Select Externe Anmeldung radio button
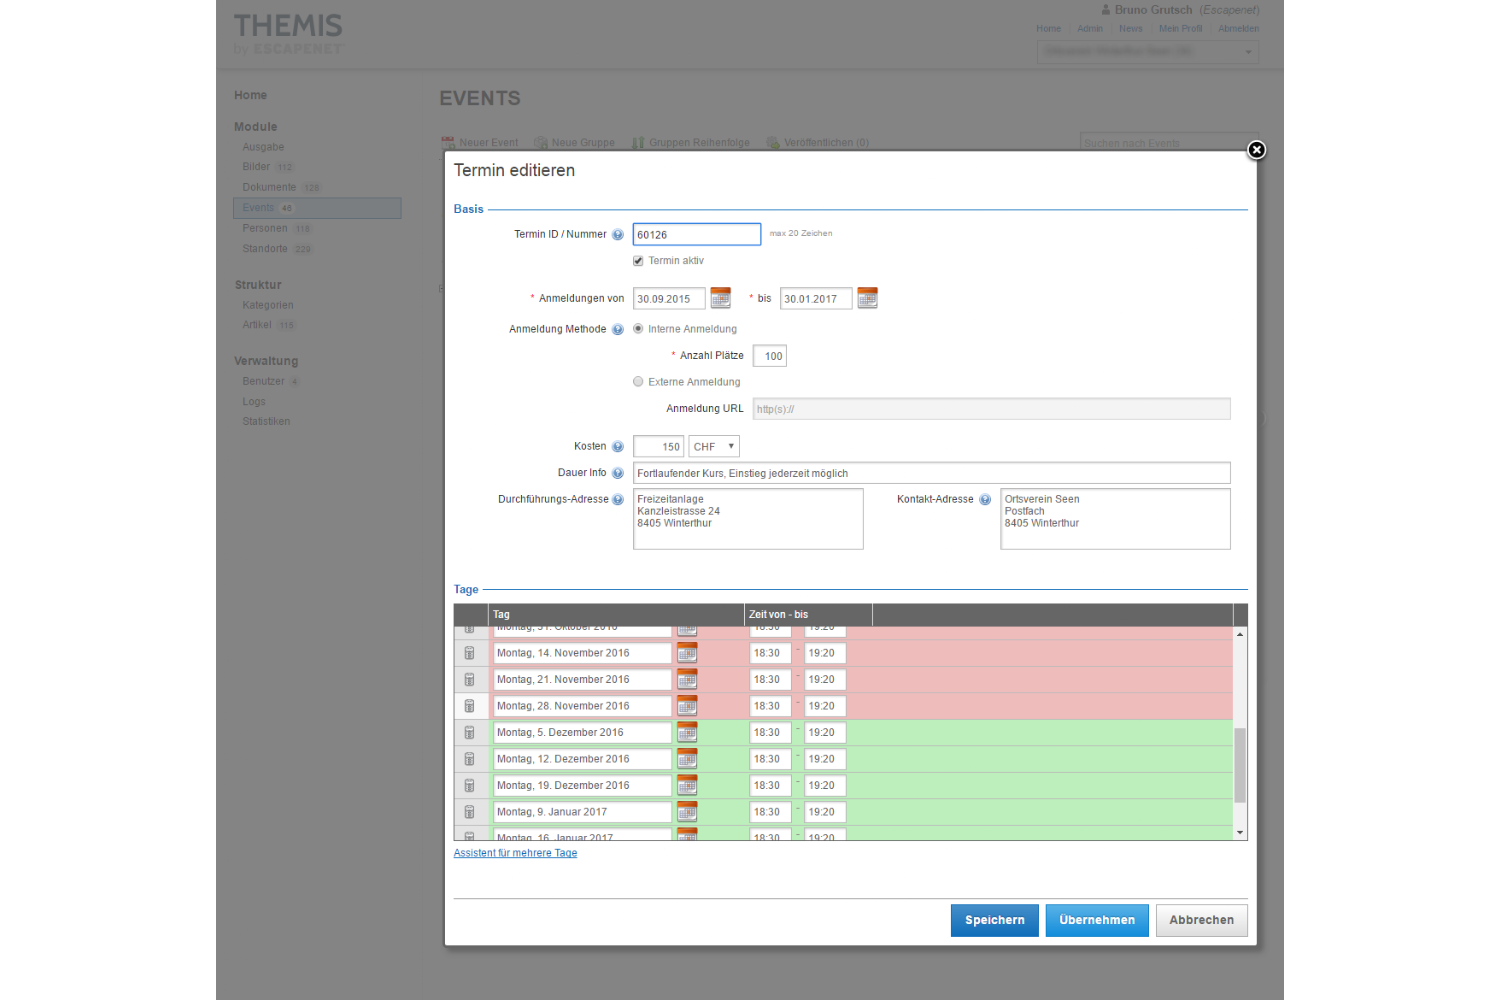 pos(638,382)
